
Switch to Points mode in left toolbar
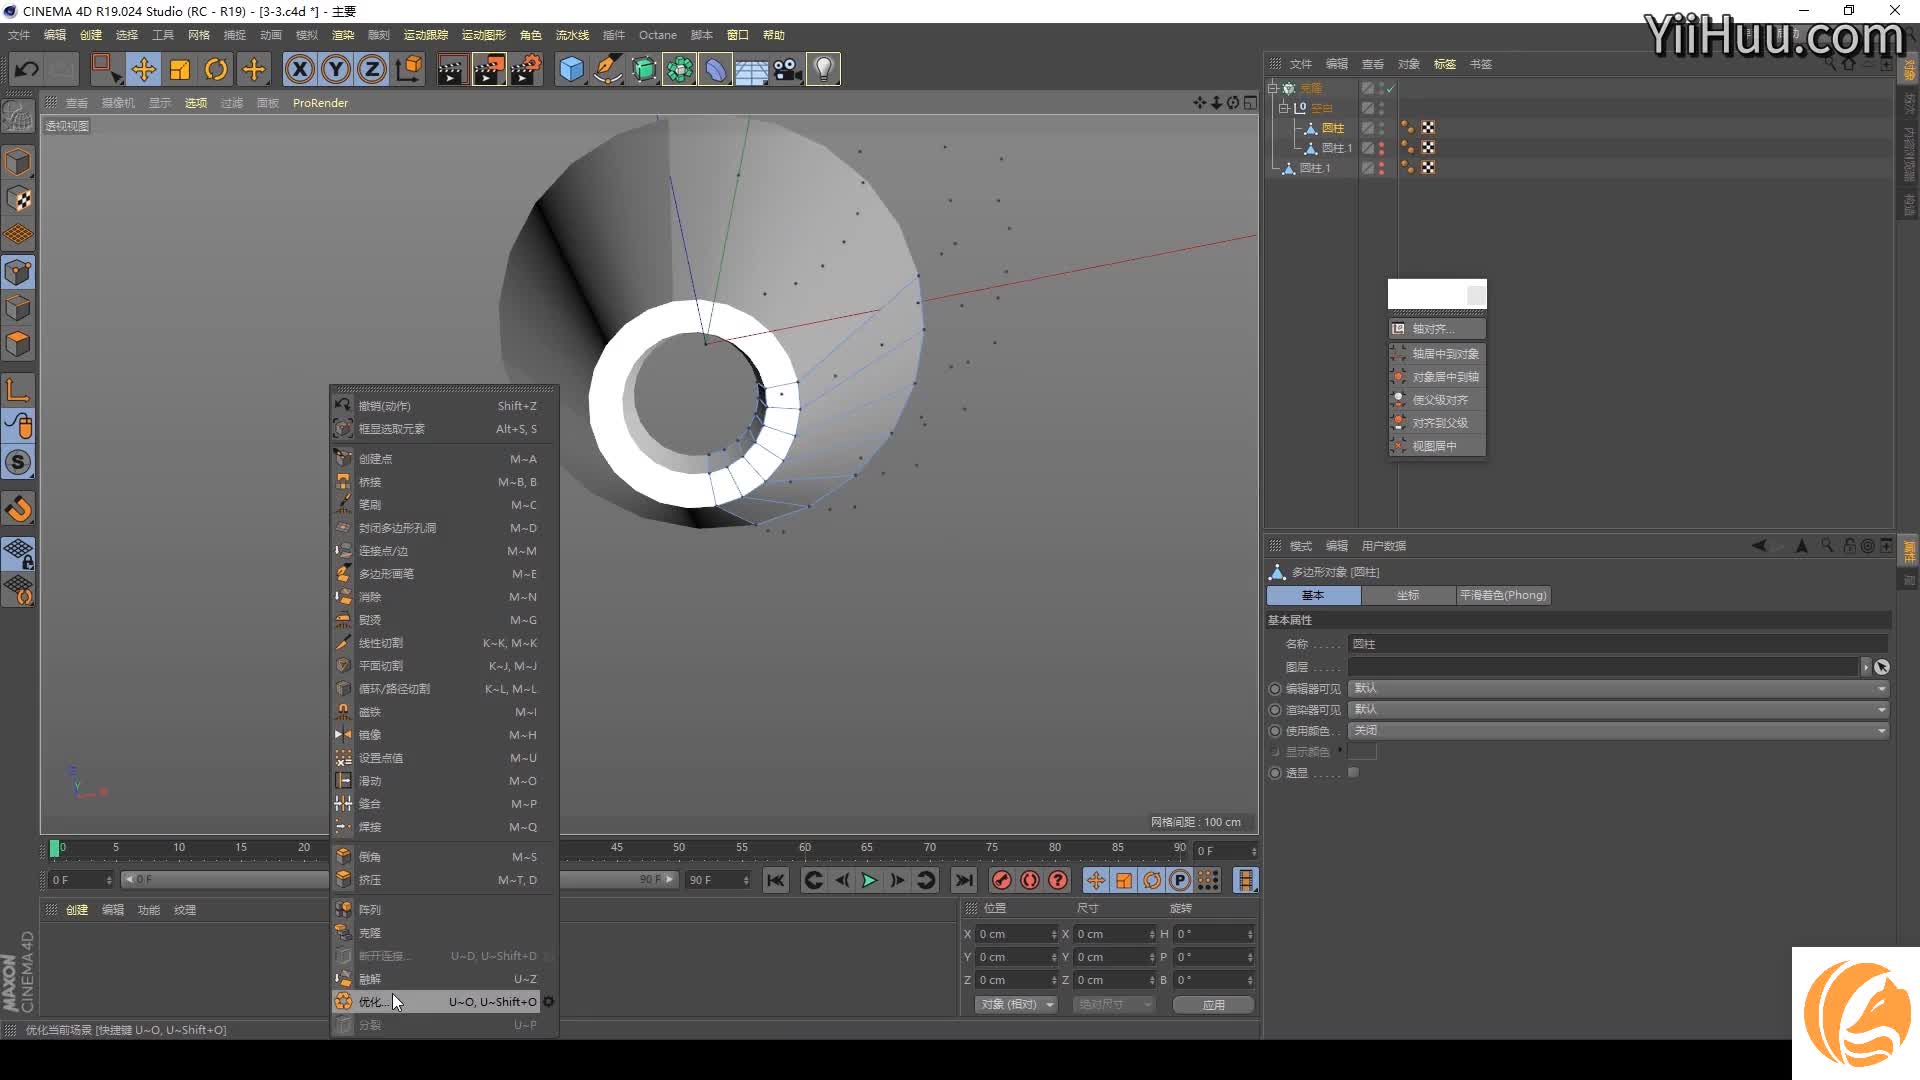[x=19, y=272]
